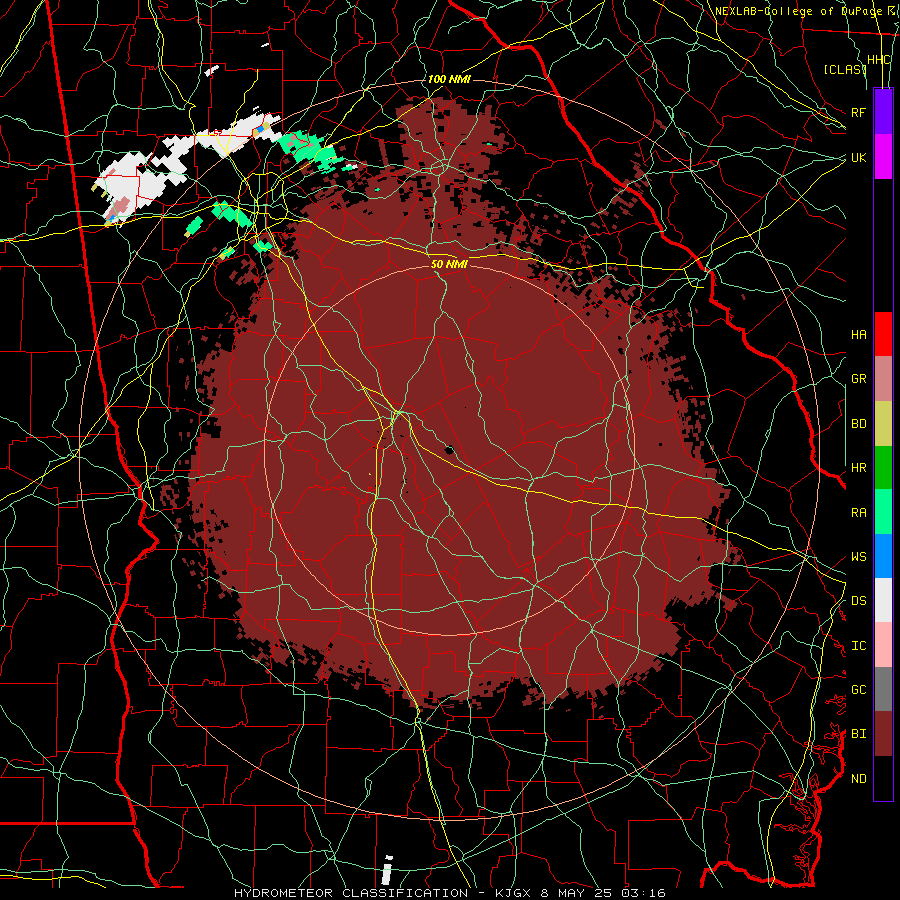Click the 'BD' legend label
The width and height of the screenshot is (900, 900).
pyautogui.click(x=858, y=424)
